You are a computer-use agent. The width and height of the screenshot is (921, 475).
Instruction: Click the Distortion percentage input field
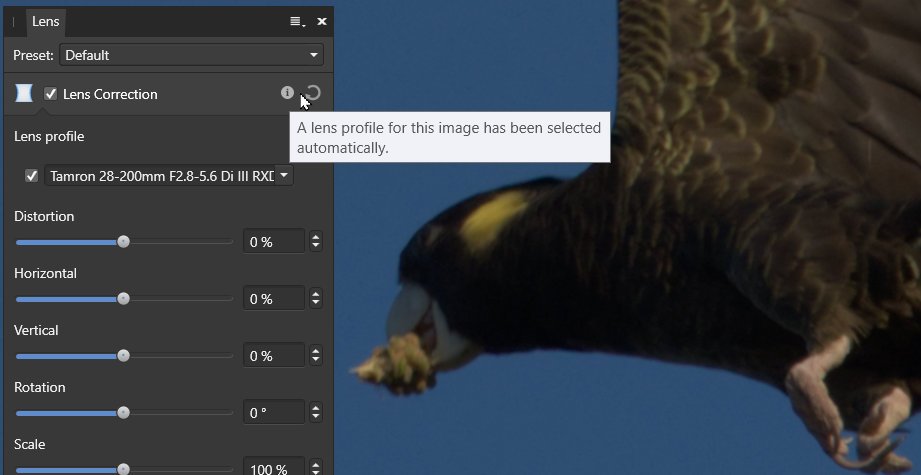click(274, 242)
